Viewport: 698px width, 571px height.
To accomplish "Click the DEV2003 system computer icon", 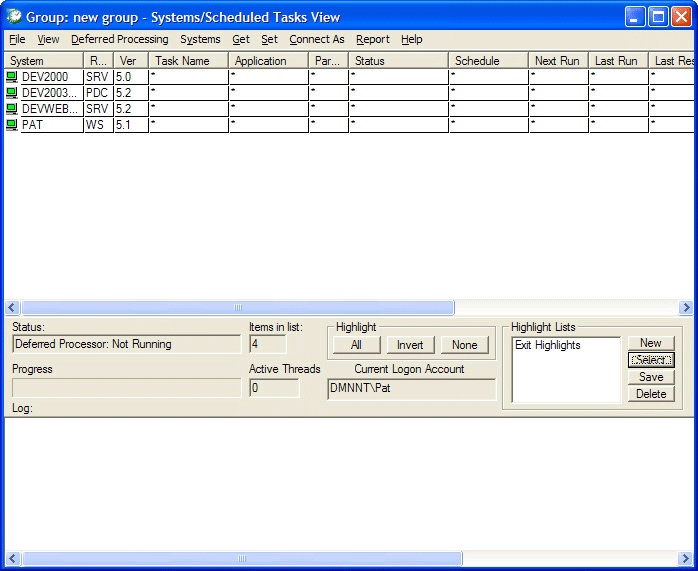I will pyautogui.click(x=12, y=93).
